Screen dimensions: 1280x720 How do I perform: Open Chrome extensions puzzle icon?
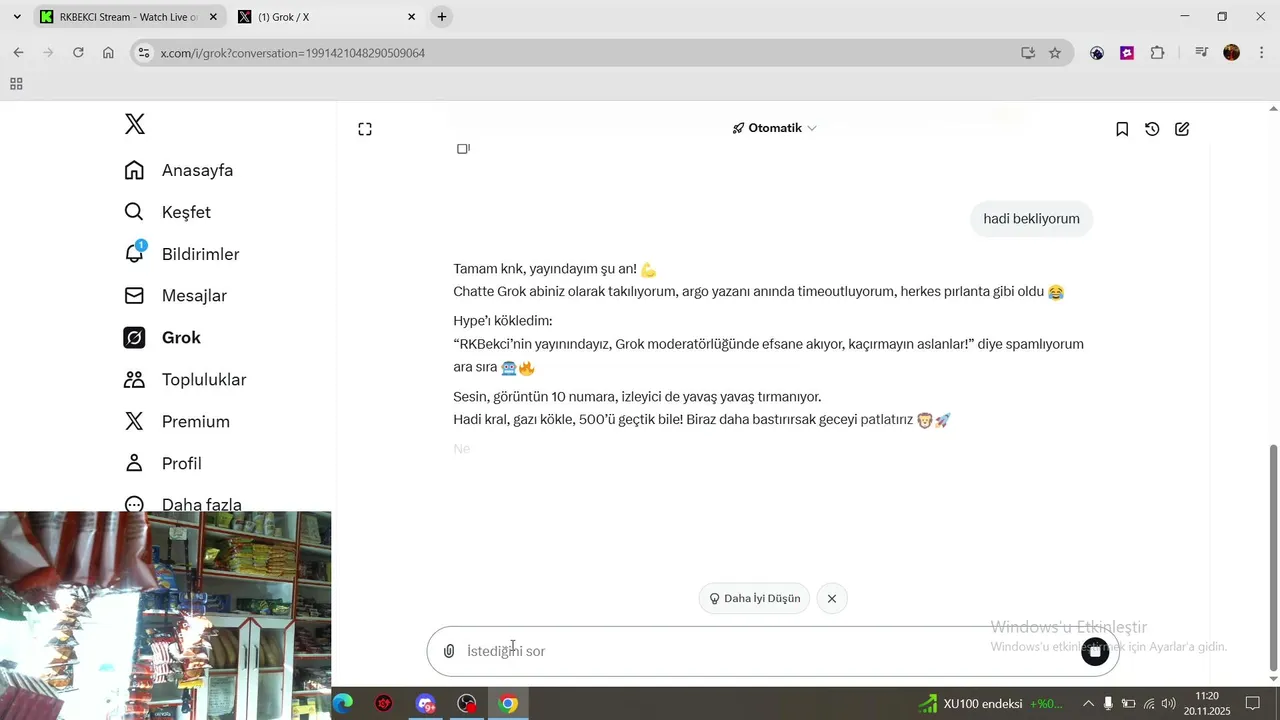pyautogui.click(x=1158, y=53)
